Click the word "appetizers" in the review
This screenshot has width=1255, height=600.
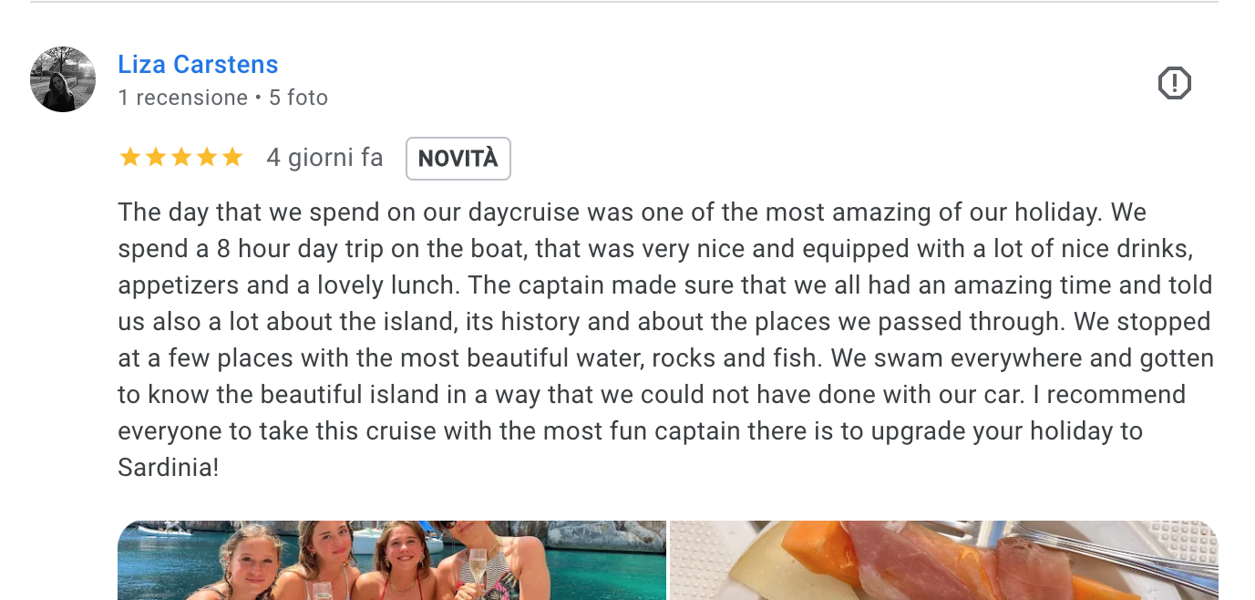point(179,286)
